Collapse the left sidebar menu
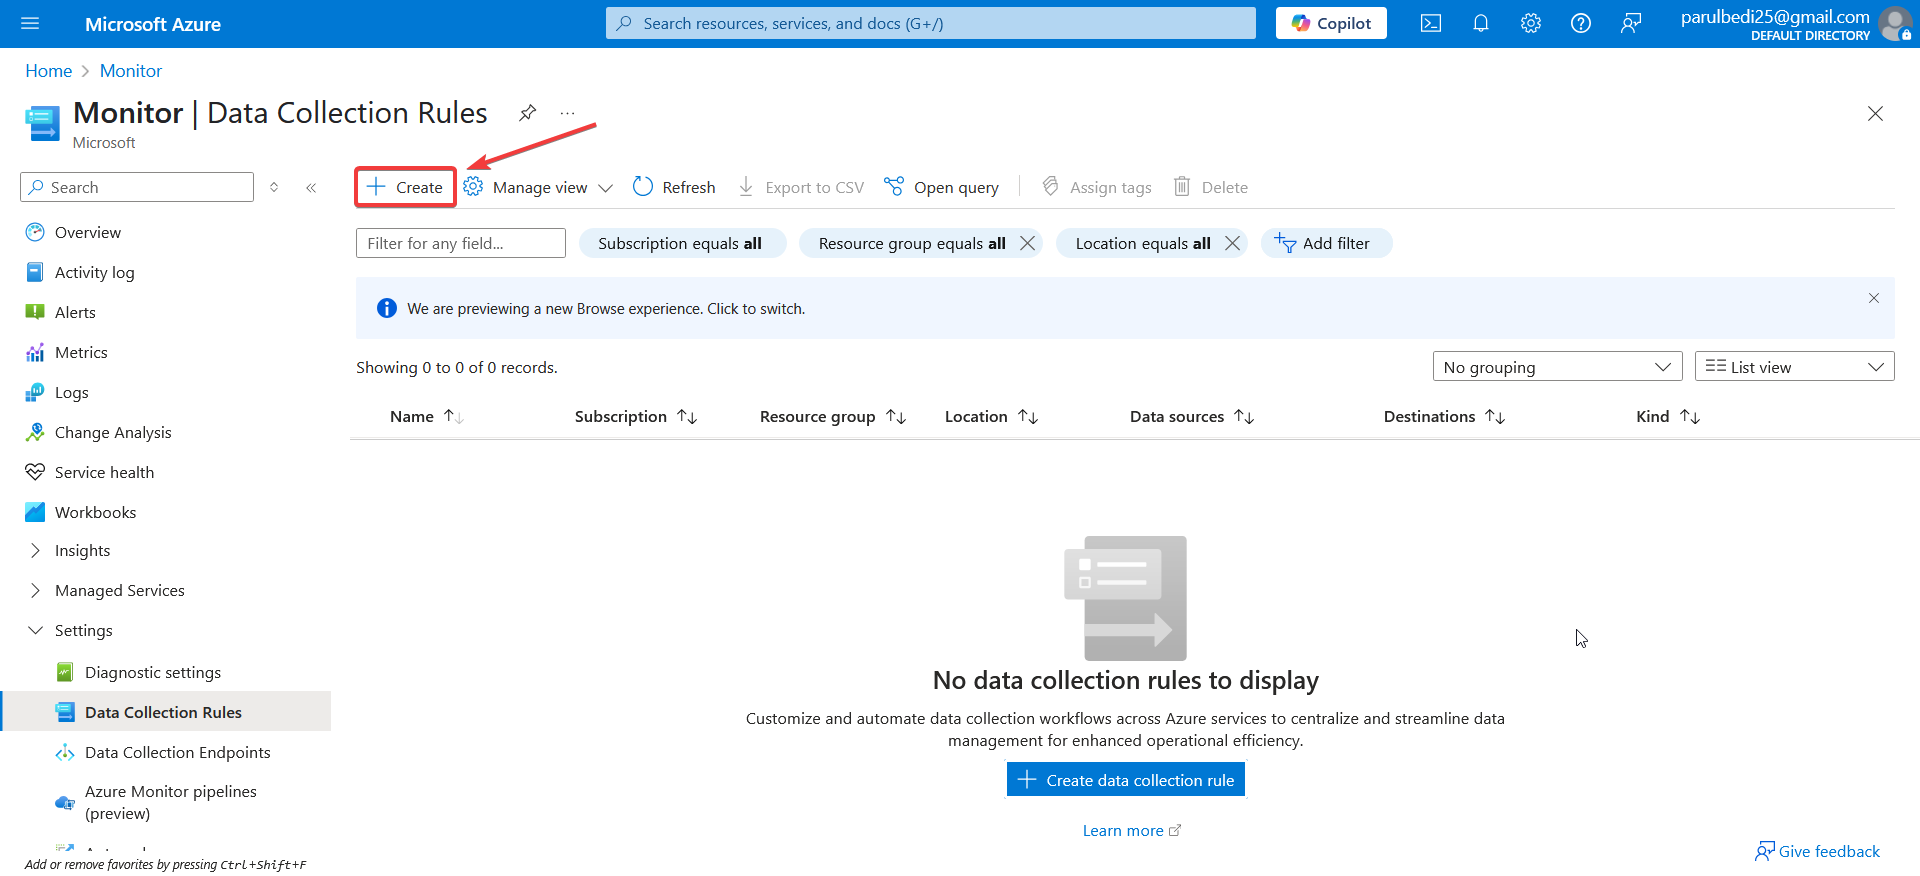The width and height of the screenshot is (1920, 876). (x=311, y=188)
